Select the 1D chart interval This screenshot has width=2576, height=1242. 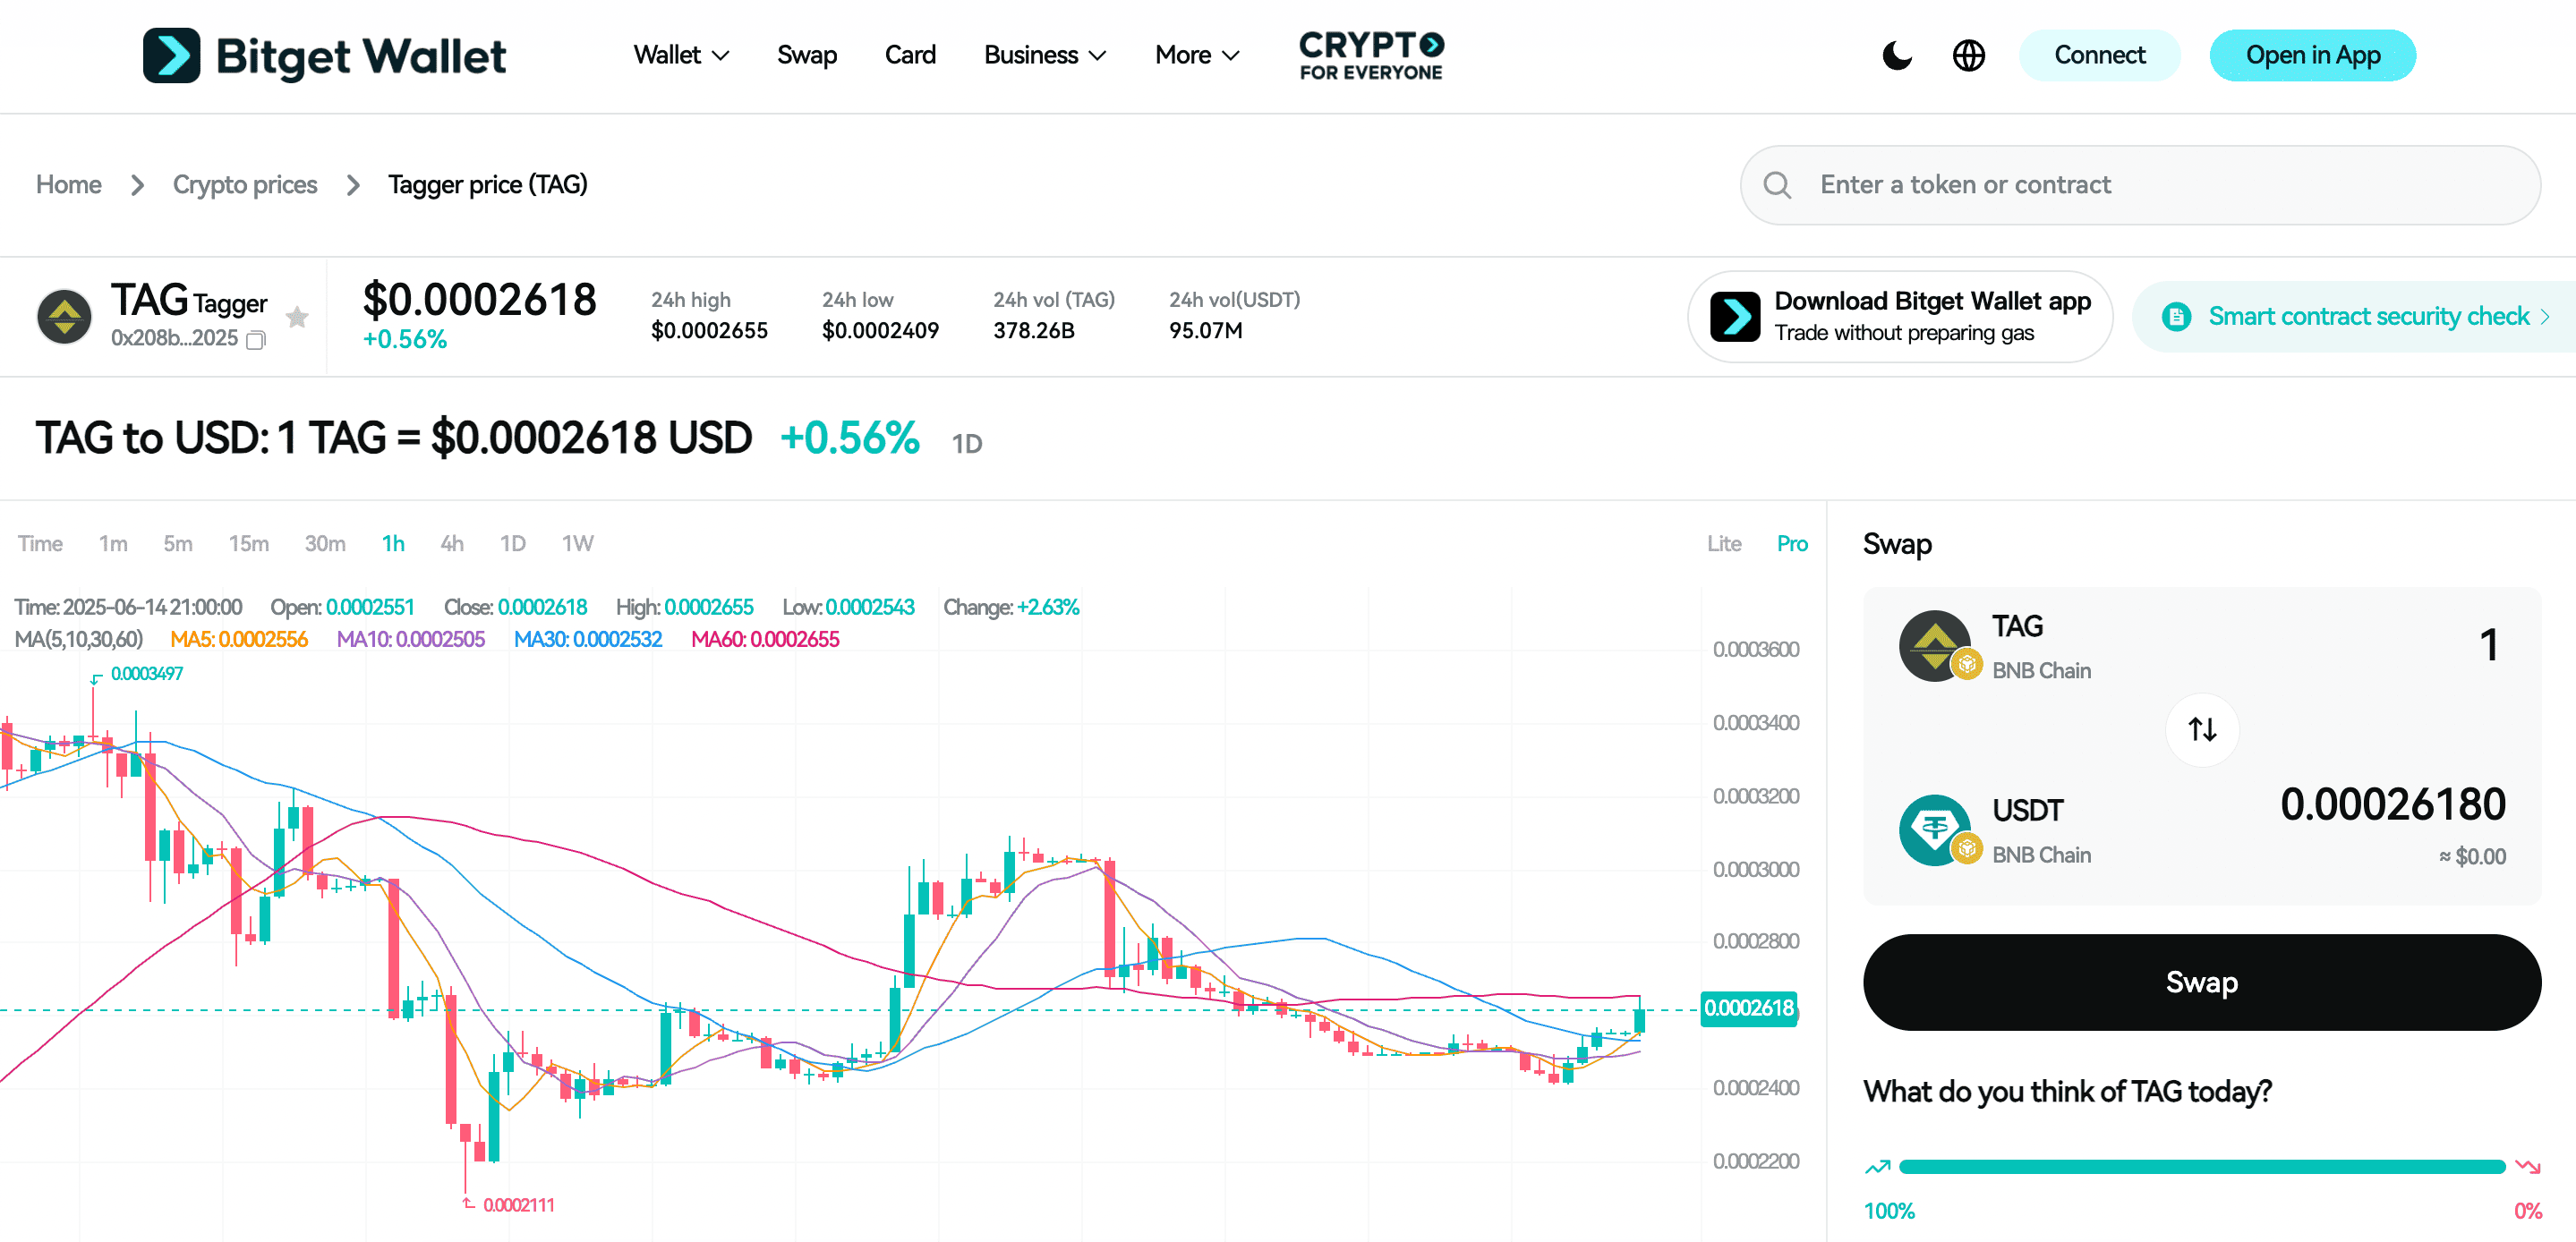pos(513,543)
